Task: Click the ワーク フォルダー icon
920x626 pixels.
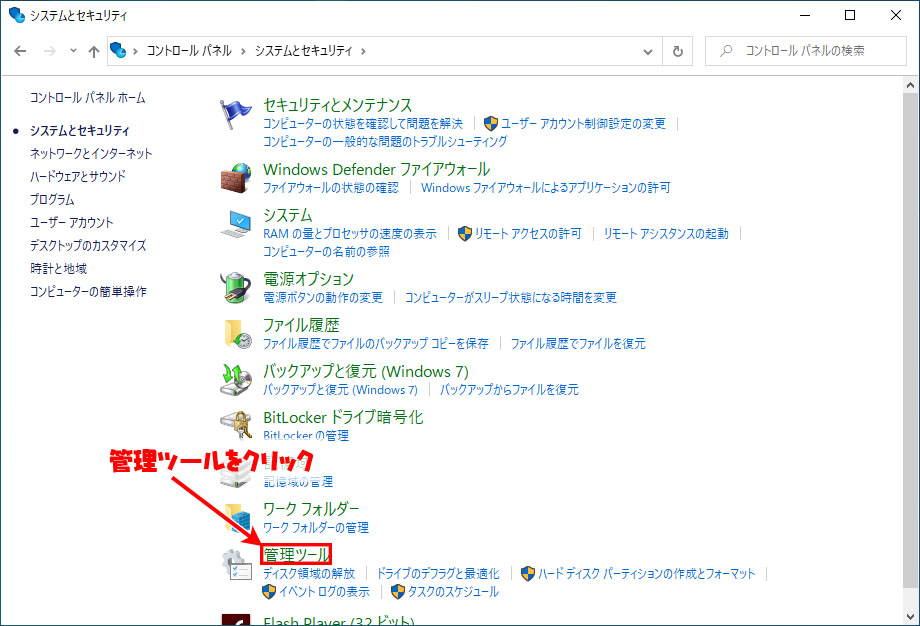Action: click(x=236, y=517)
